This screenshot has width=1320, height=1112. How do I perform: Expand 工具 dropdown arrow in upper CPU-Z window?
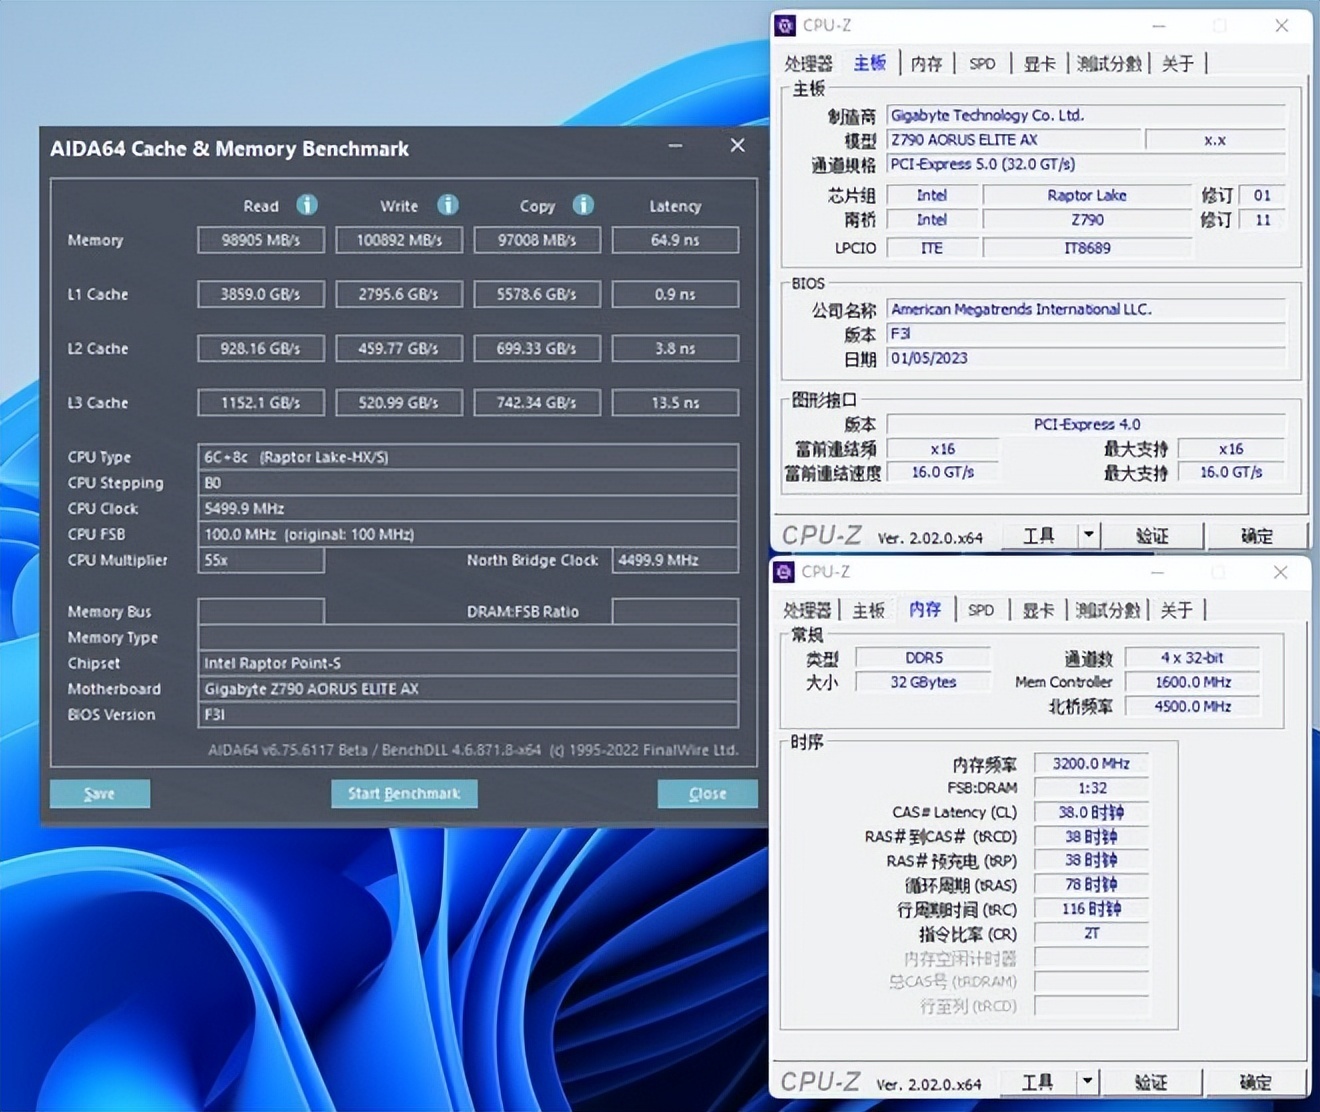(x=1088, y=535)
